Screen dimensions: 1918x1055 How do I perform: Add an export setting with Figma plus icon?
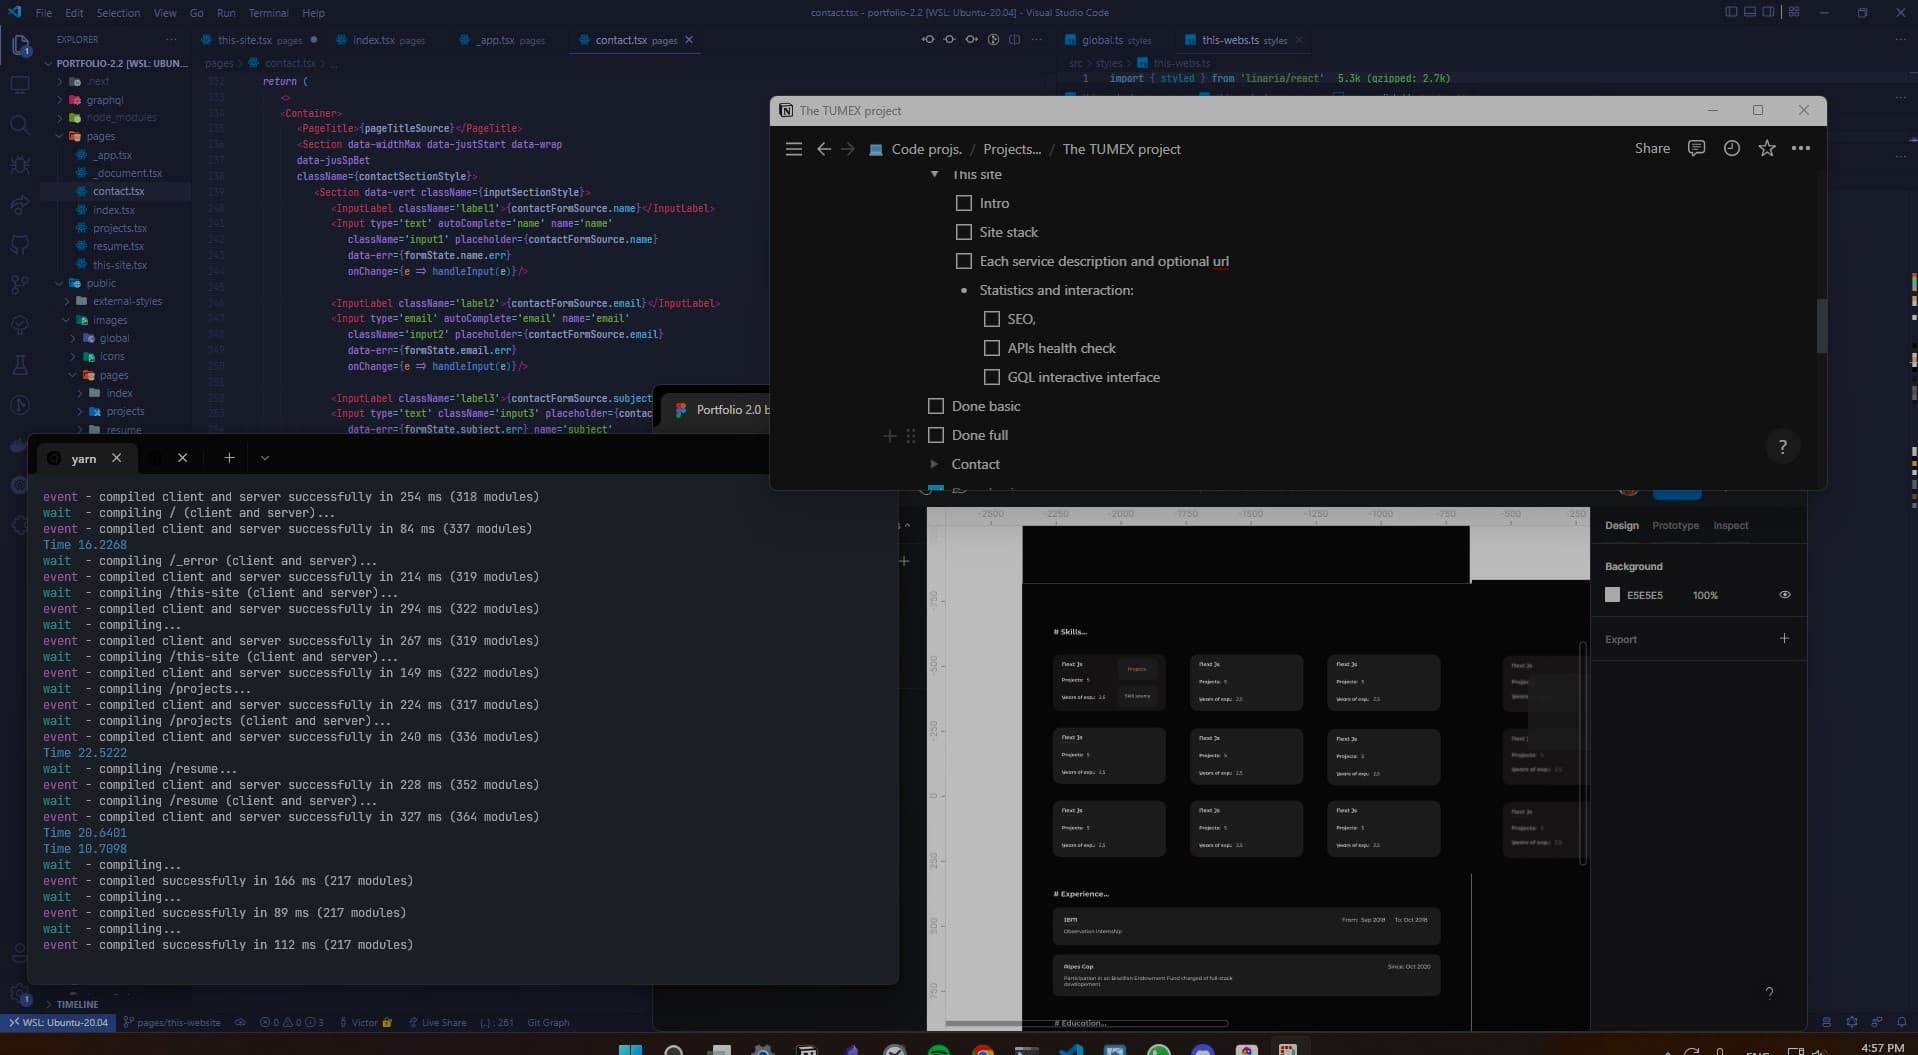1784,638
